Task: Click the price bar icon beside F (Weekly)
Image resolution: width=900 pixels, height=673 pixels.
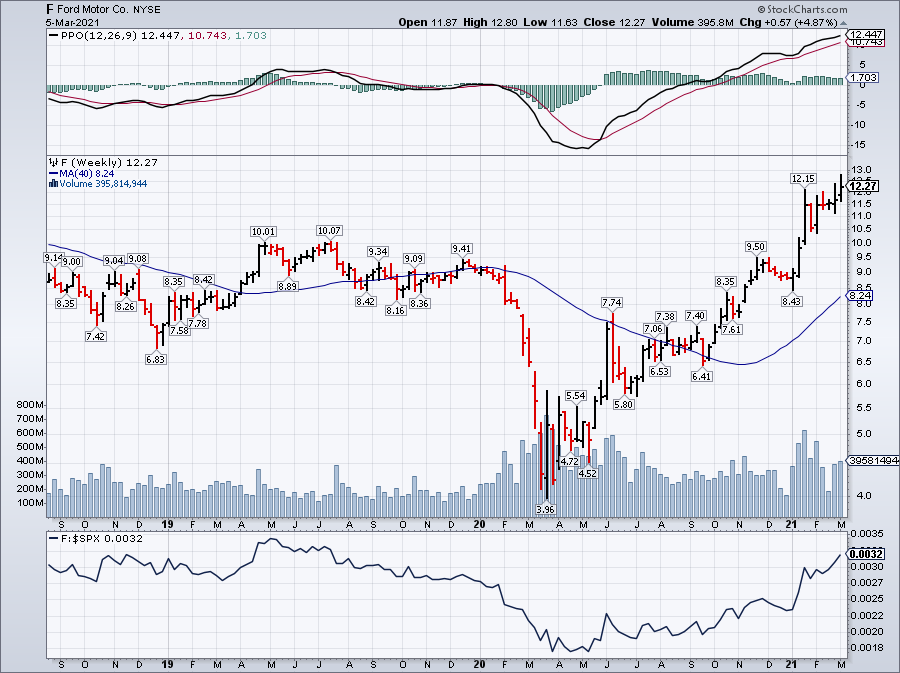Action: tap(55, 162)
